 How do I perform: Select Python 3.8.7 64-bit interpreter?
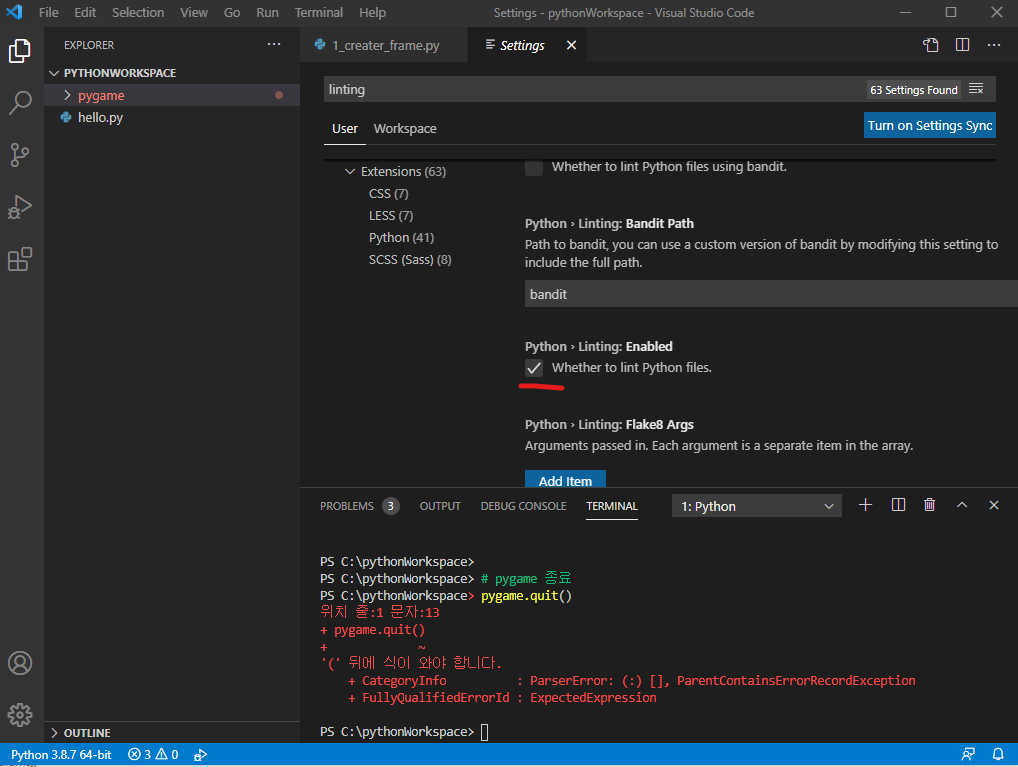click(x=61, y=754)
